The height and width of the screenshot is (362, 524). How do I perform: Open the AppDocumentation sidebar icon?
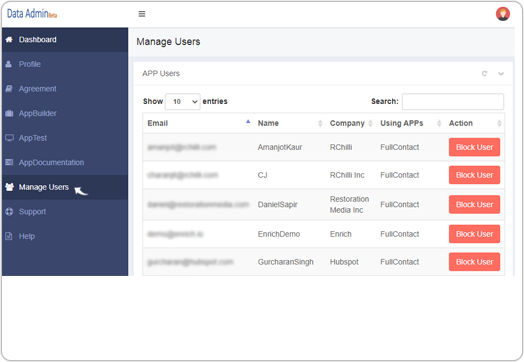pos(9,162)
